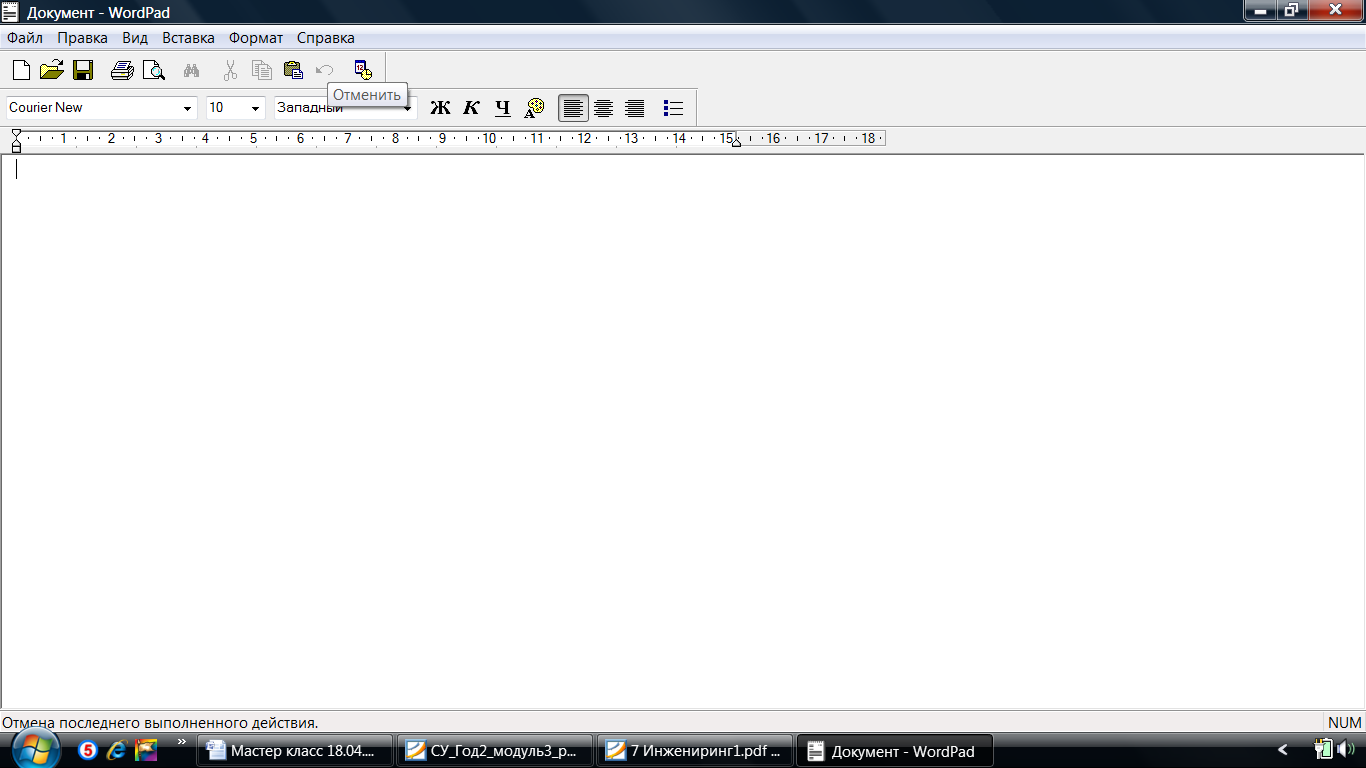Switch to the Мастер класс taskbar window
This screenshot has width=1366, height=768.
tap(295, 751)
